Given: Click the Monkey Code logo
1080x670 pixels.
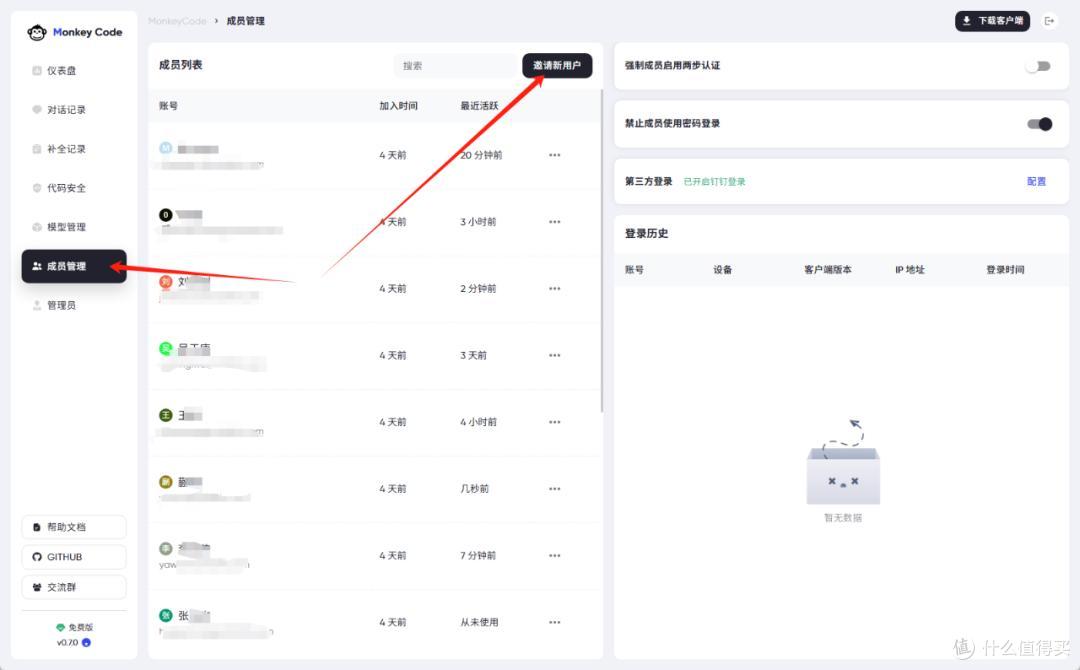Looking at the screenshot, I should pyautogui.click(x=72, y=31).
